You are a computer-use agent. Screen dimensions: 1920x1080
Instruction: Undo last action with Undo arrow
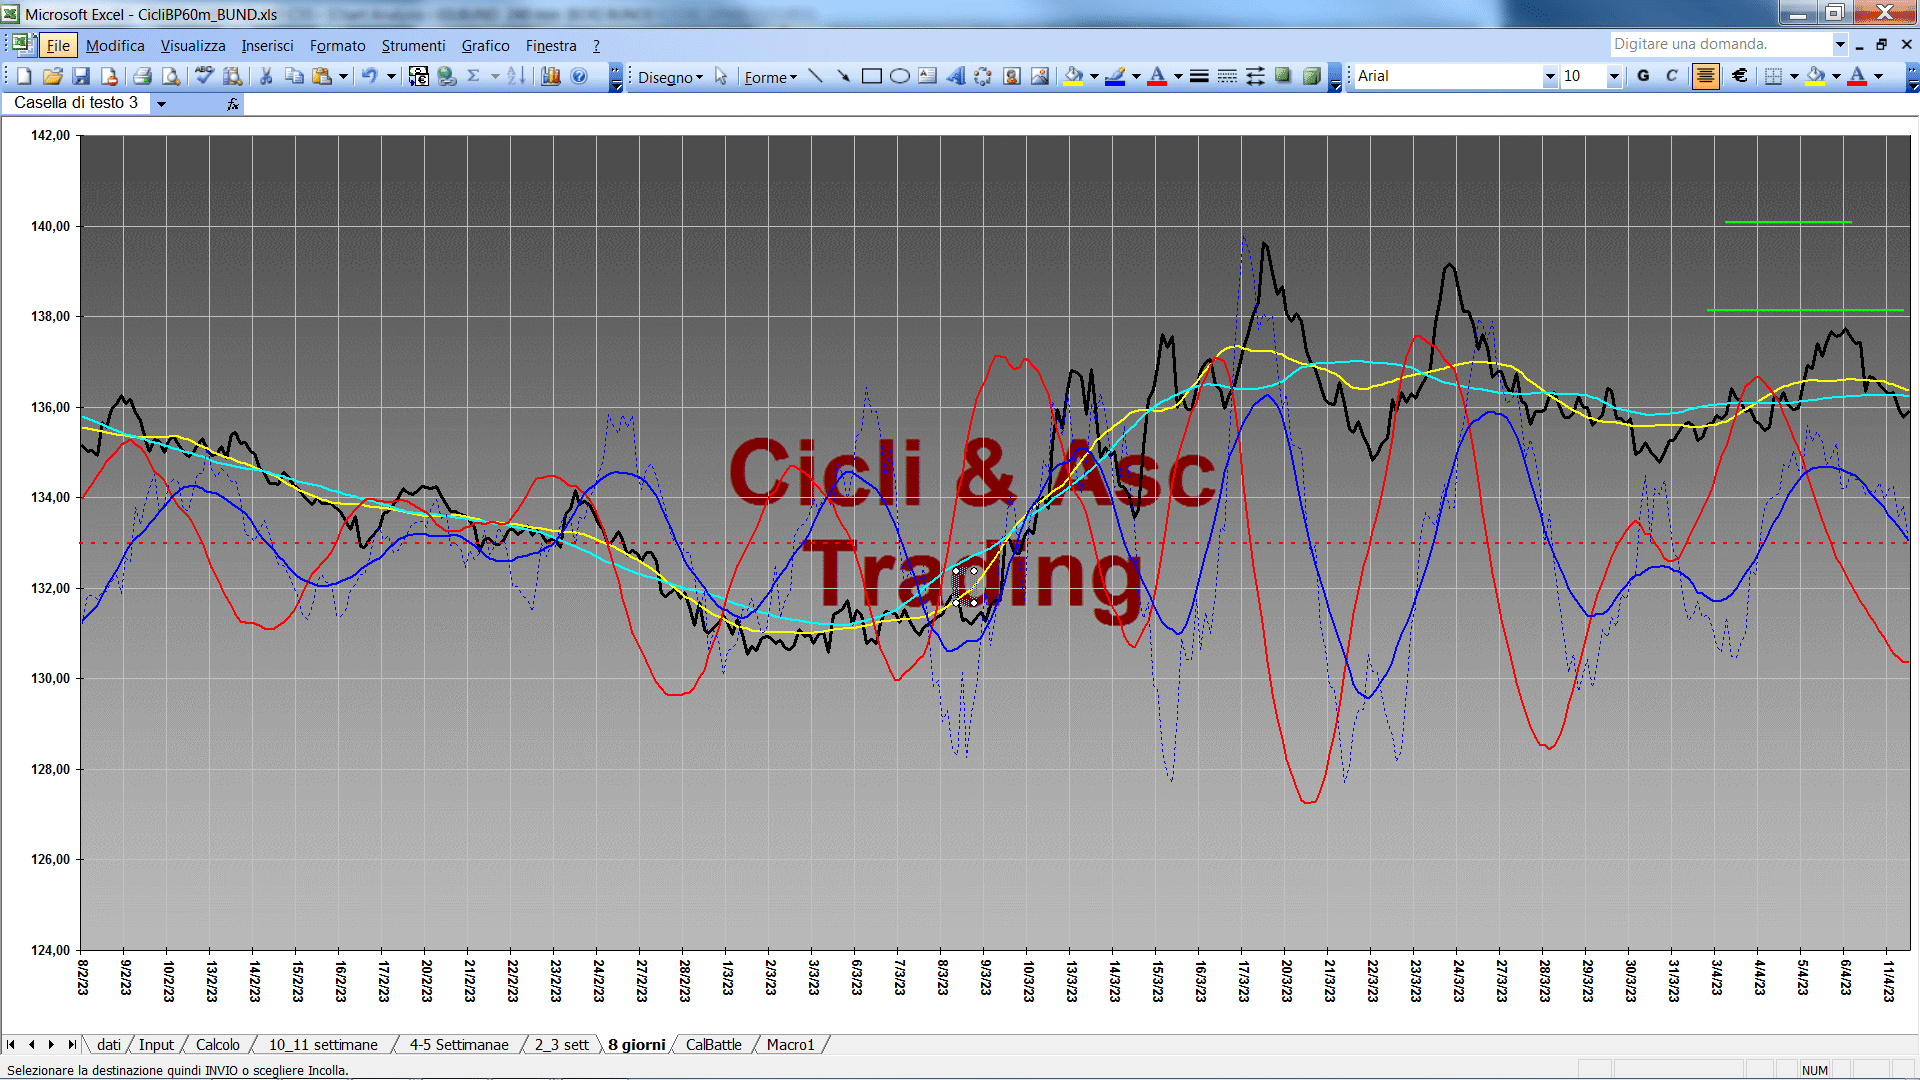coord(370,76)
